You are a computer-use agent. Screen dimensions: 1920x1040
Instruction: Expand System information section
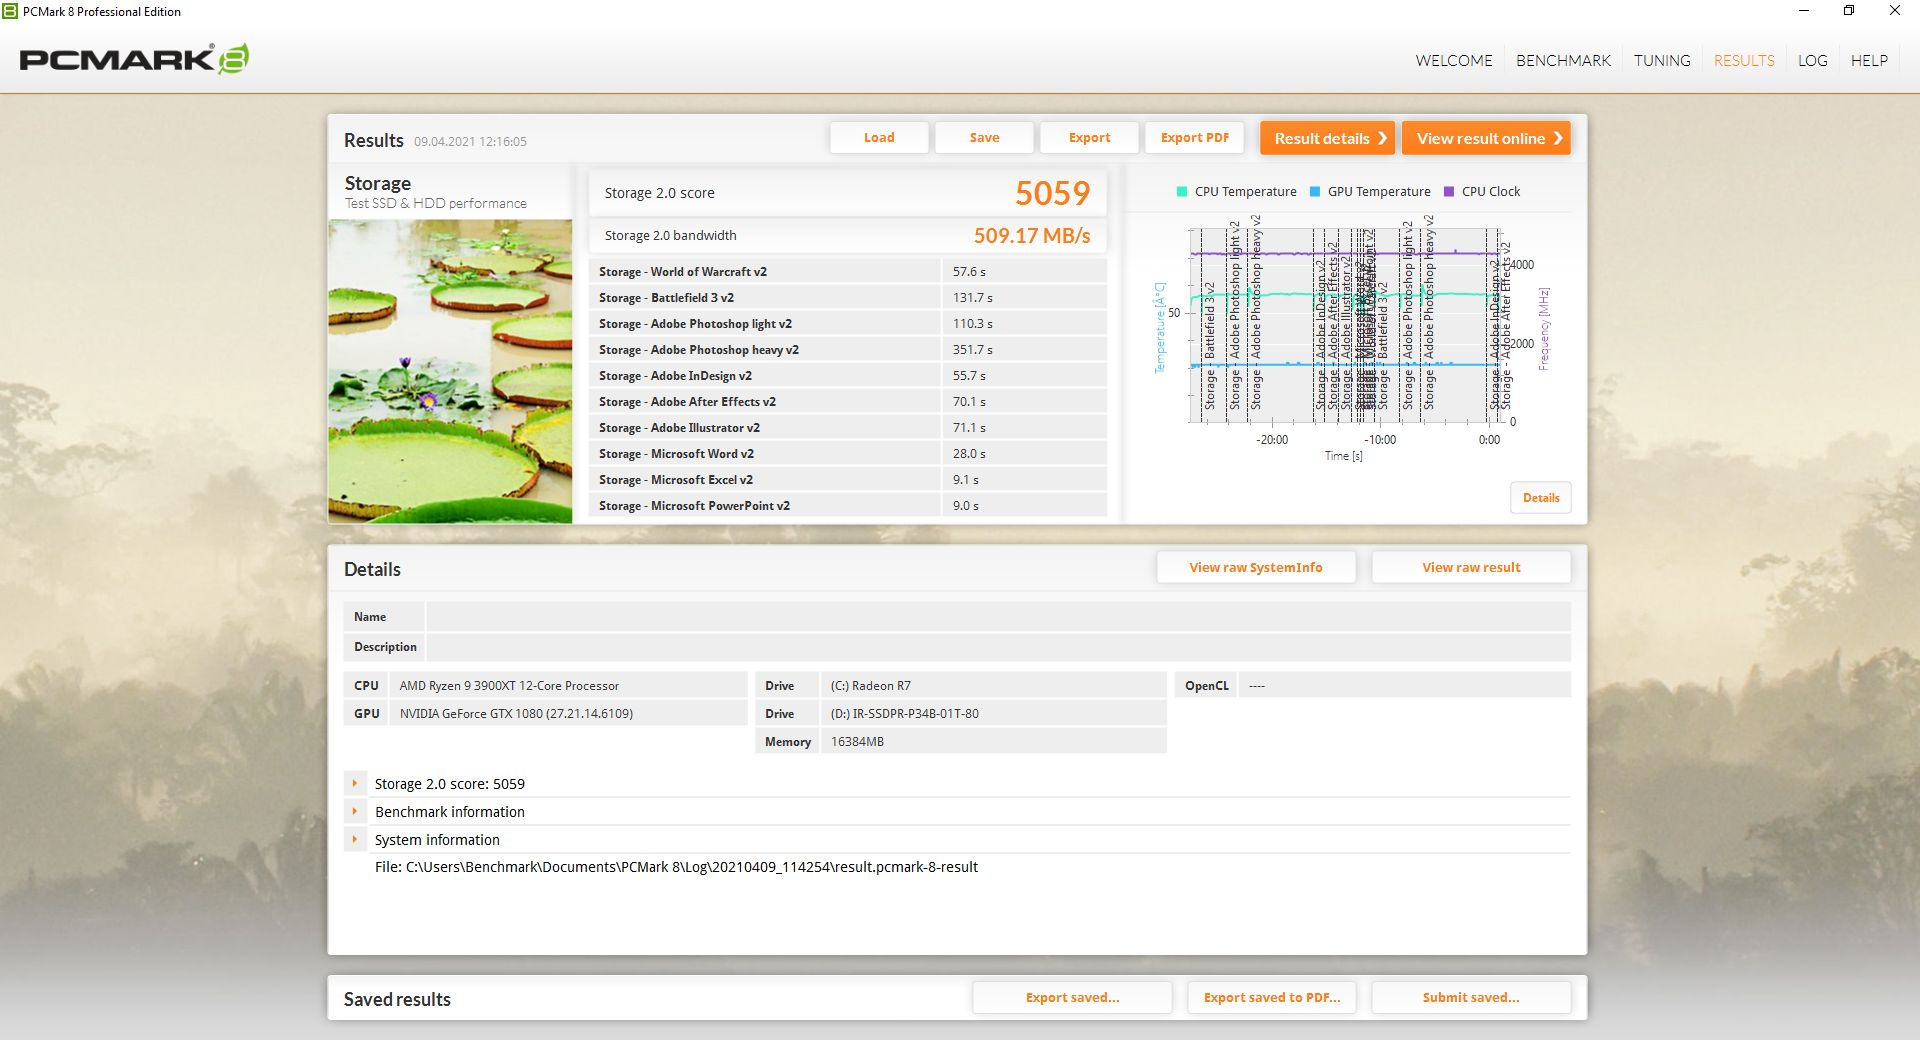point(355,839)
